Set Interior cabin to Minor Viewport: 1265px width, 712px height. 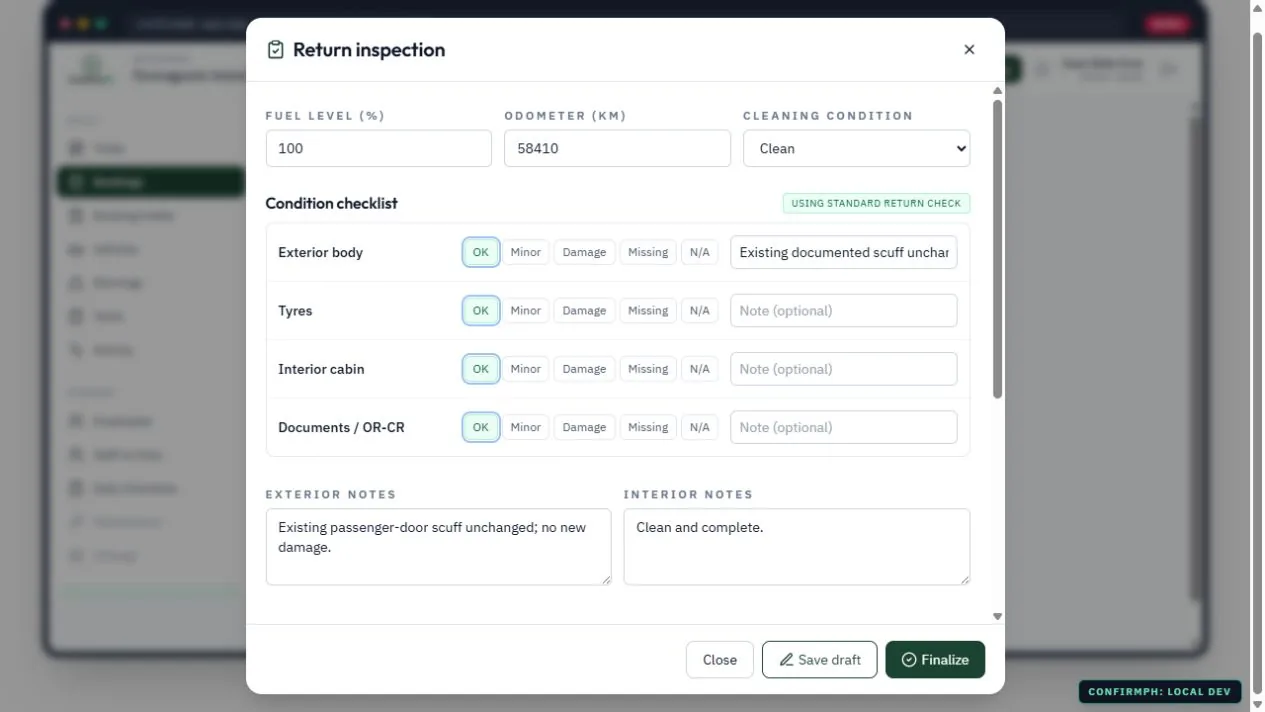(x=526, y=369)
